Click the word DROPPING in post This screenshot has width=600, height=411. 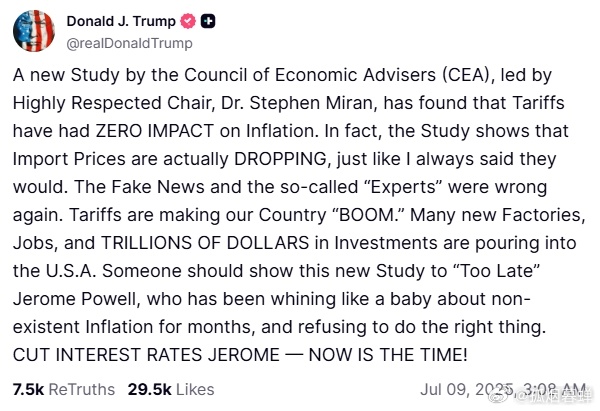pos(282,159)
